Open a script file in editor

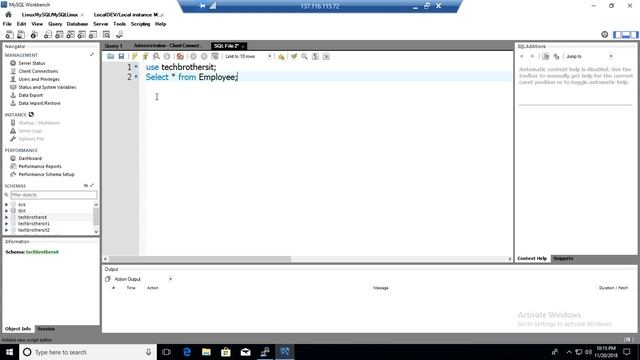111,56
